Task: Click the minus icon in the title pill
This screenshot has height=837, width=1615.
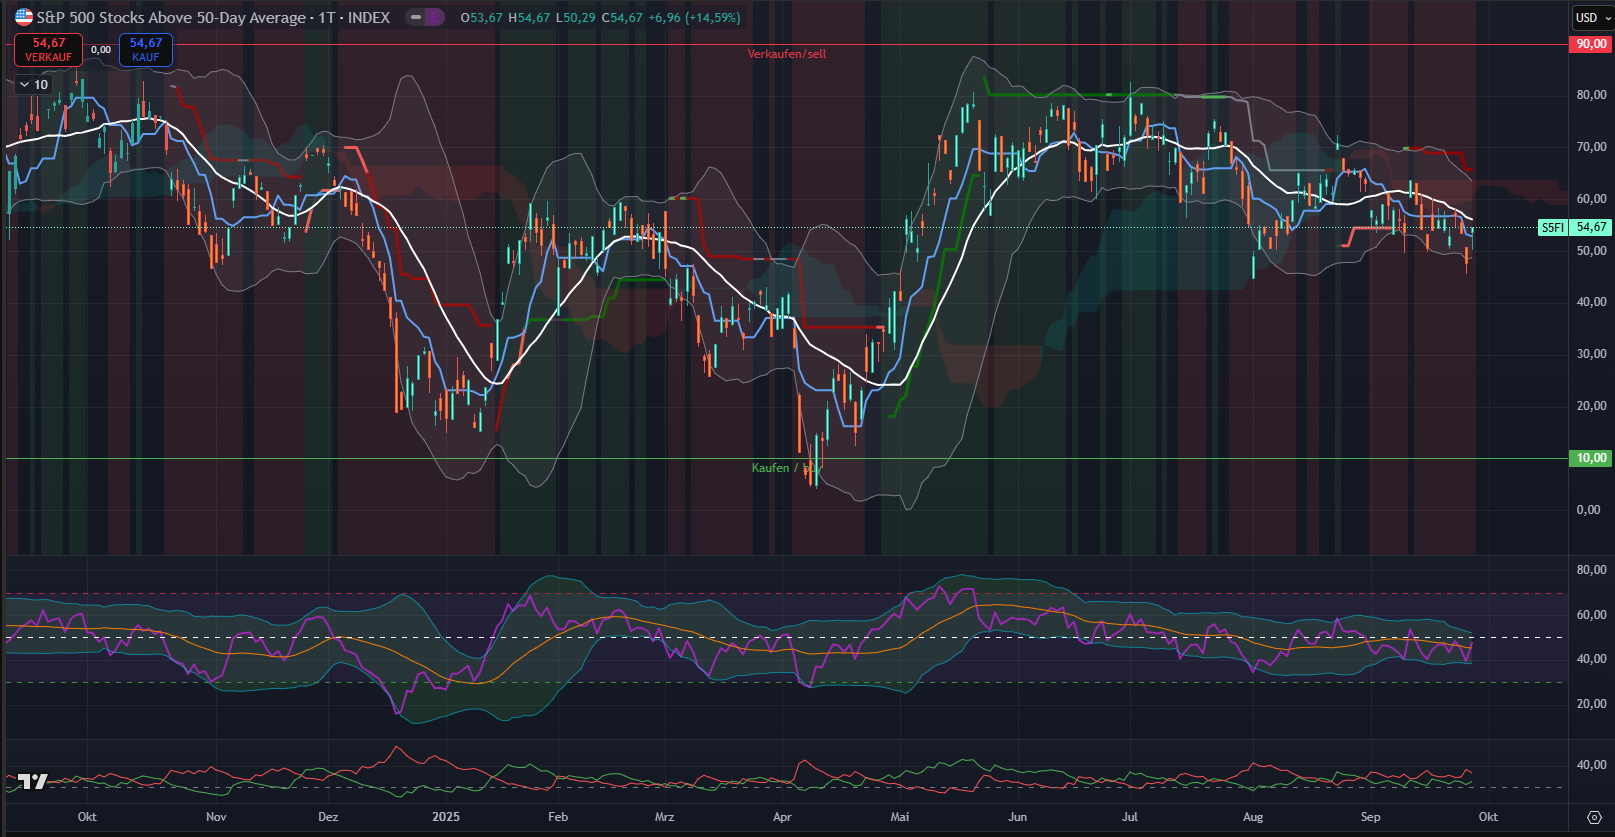Action: pyautogui.click(x=416, y=17)
